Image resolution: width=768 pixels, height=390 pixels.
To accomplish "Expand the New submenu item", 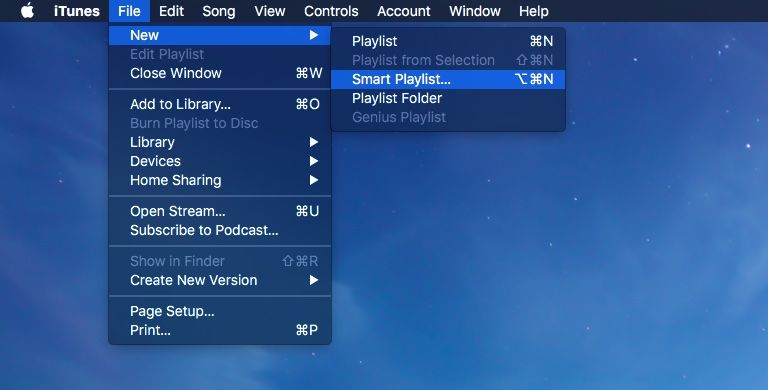I will pyautogui.click(x=220, y=35).
